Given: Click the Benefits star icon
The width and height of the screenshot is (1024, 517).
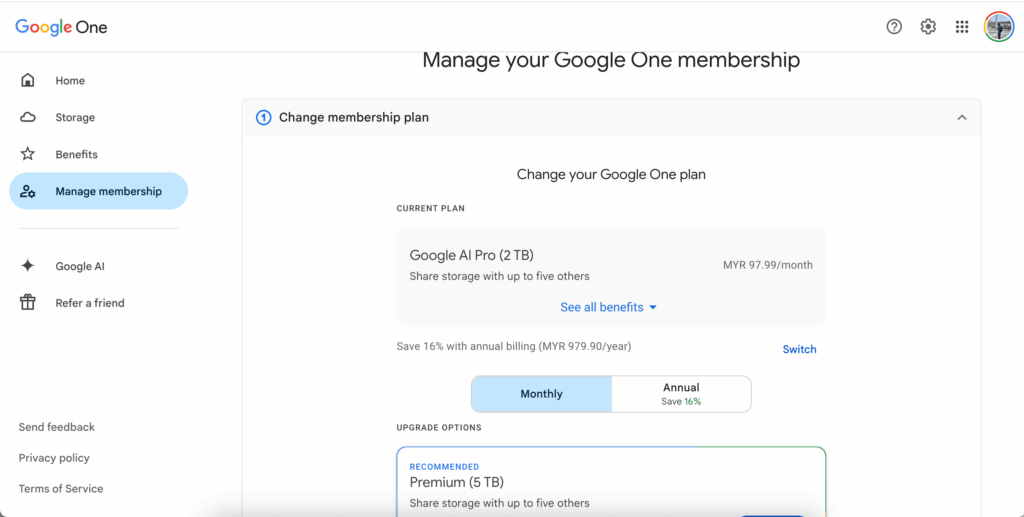Looking at the screenshot, I should pos(28,155).
